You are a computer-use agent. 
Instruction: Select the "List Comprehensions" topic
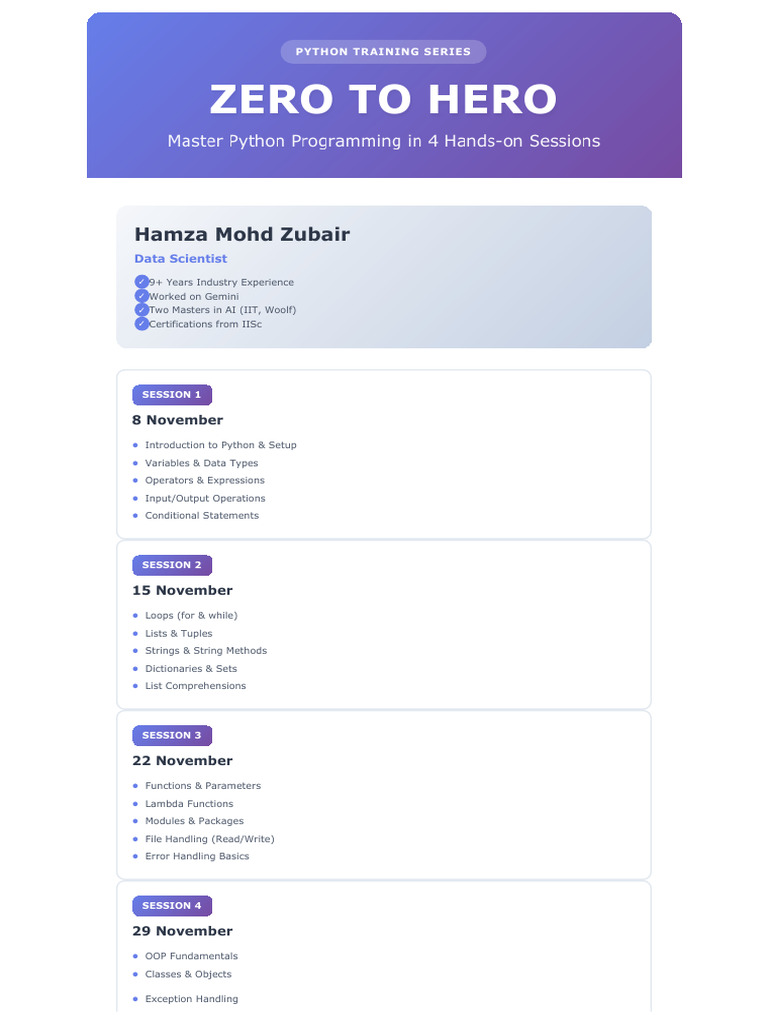195,686
